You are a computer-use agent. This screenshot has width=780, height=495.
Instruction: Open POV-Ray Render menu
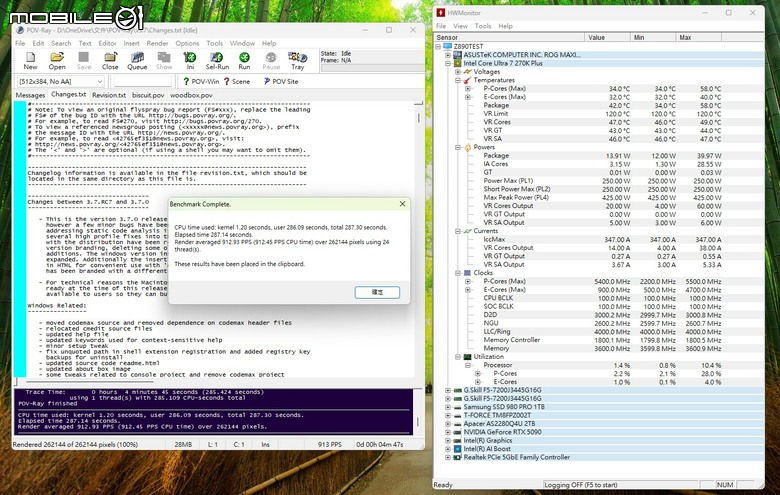[x=157, y=43]
